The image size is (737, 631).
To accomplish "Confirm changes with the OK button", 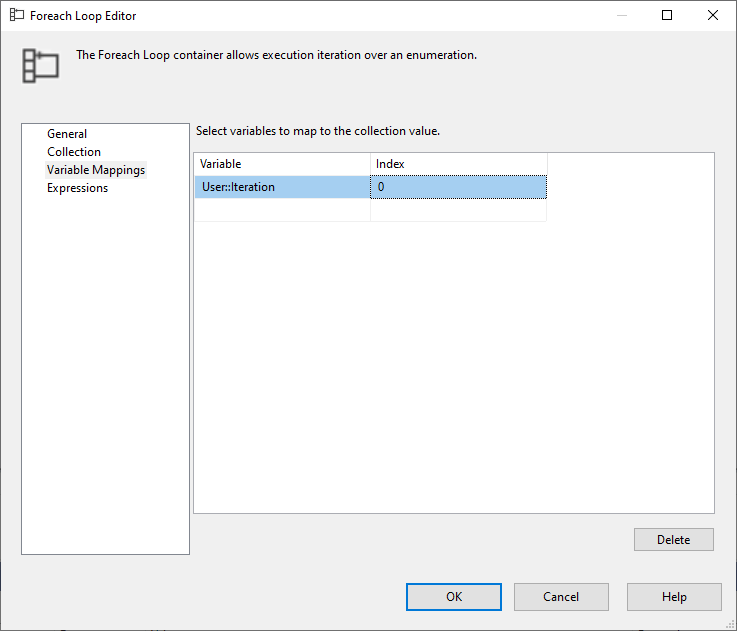I will click(x=454, y=597).
